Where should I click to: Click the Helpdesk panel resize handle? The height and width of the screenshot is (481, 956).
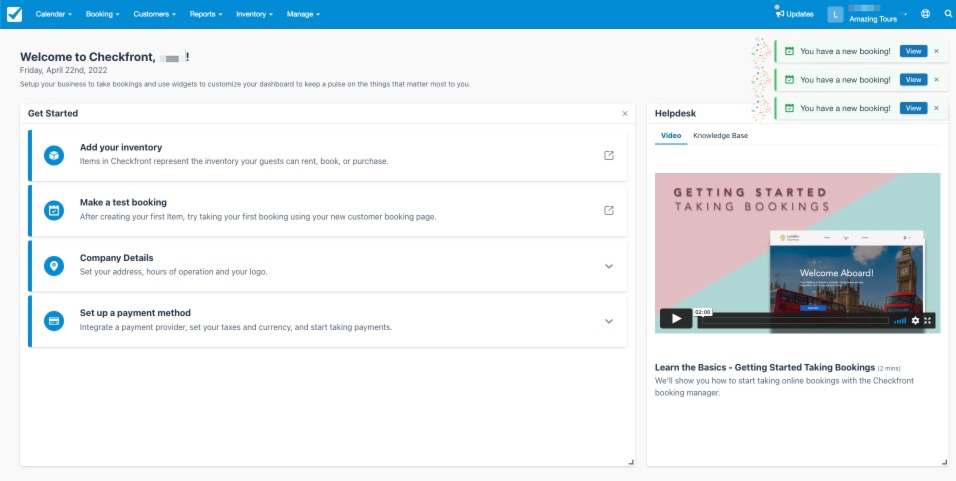pyautogui.click(x=944, y=462)
